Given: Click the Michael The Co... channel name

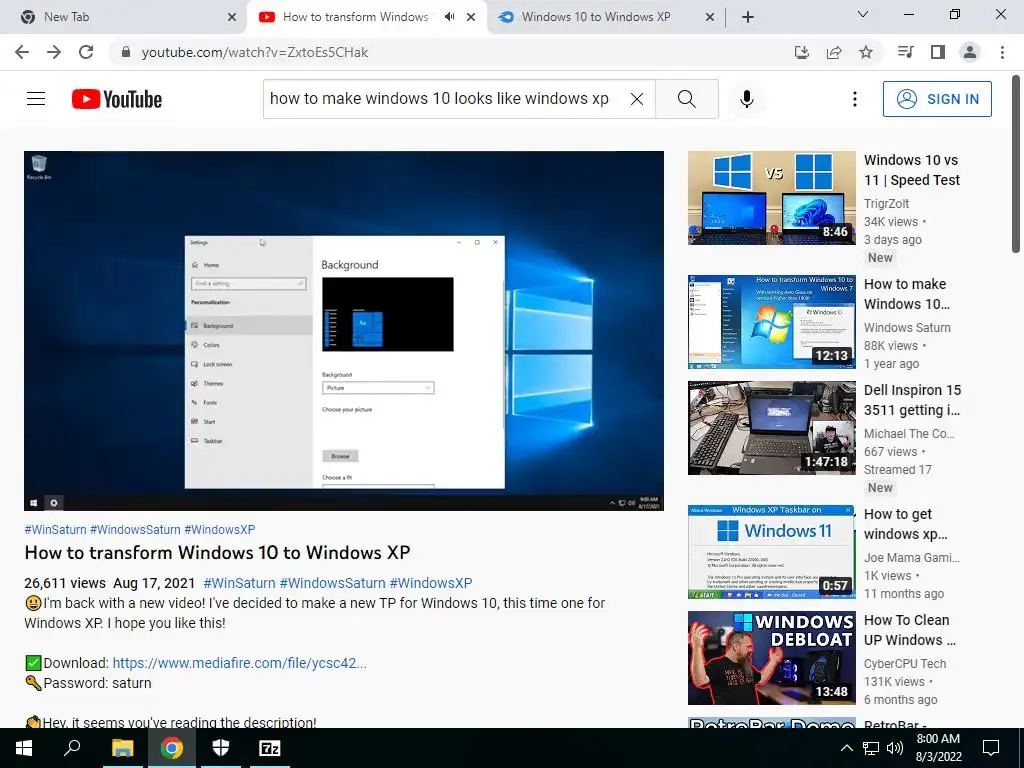Looking at the screenshot, I should point(909,434).
